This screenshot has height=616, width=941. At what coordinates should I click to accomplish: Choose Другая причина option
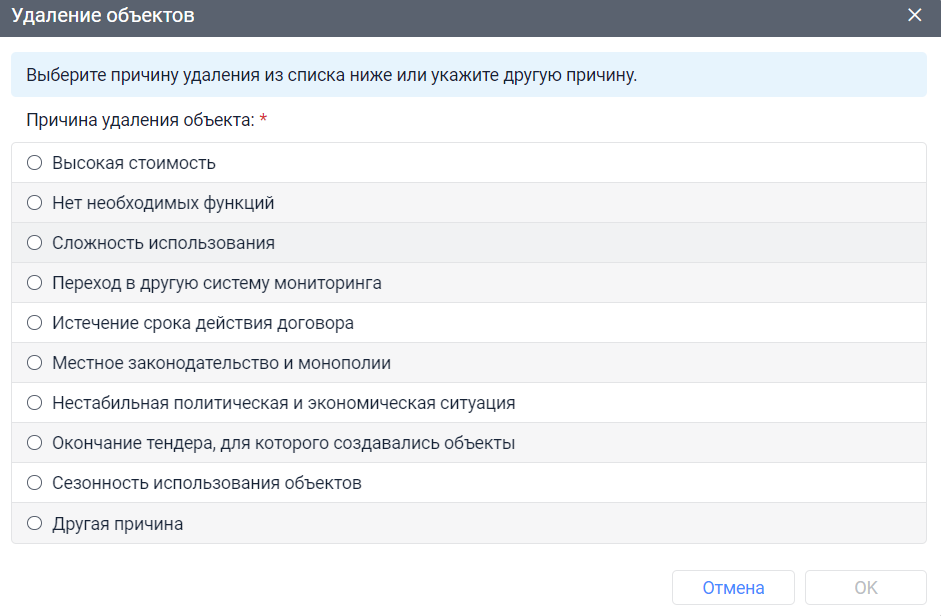tap(34, 523)
